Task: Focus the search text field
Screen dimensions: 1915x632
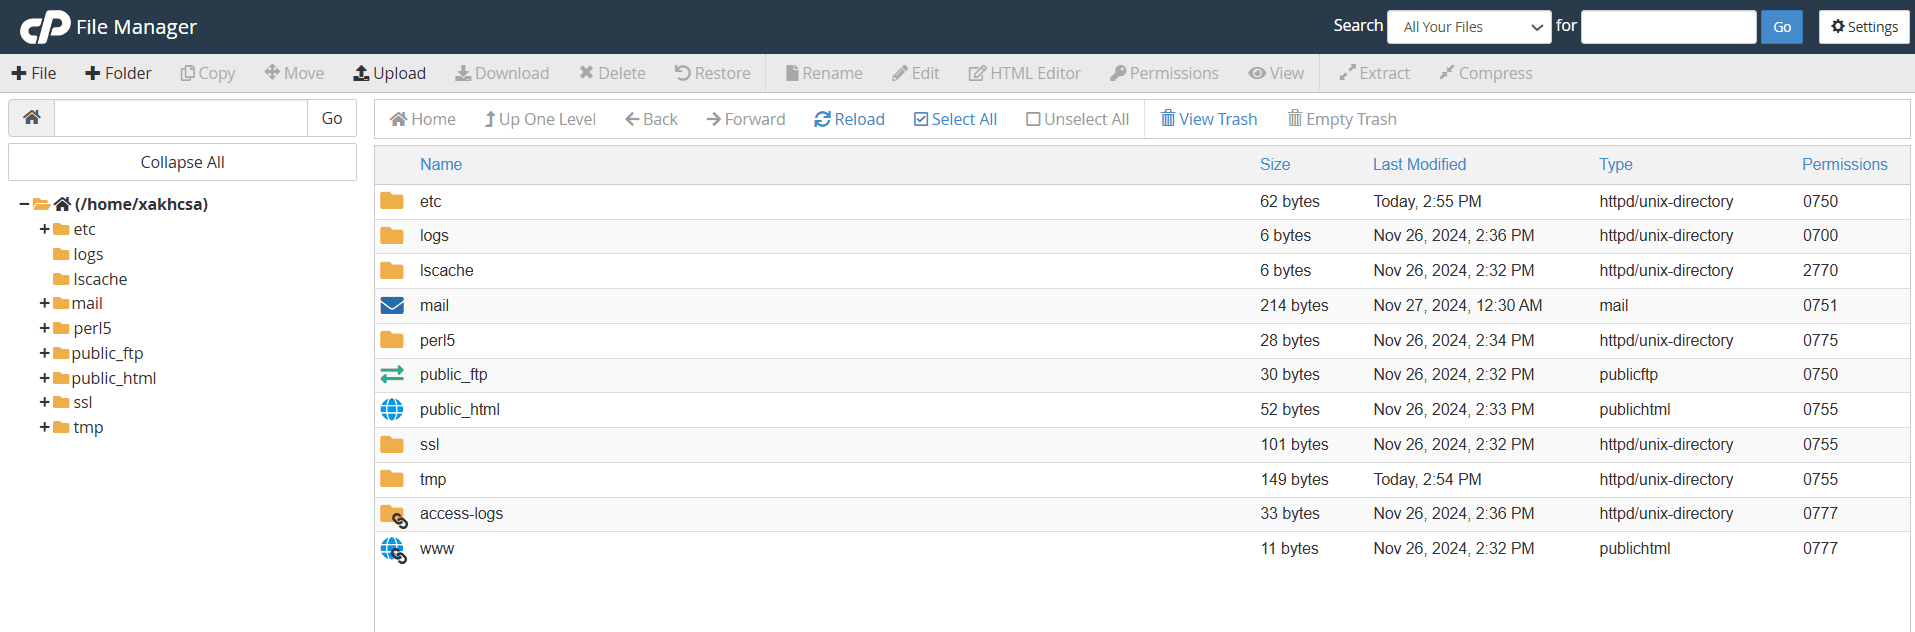Action: coord(1668,27)
